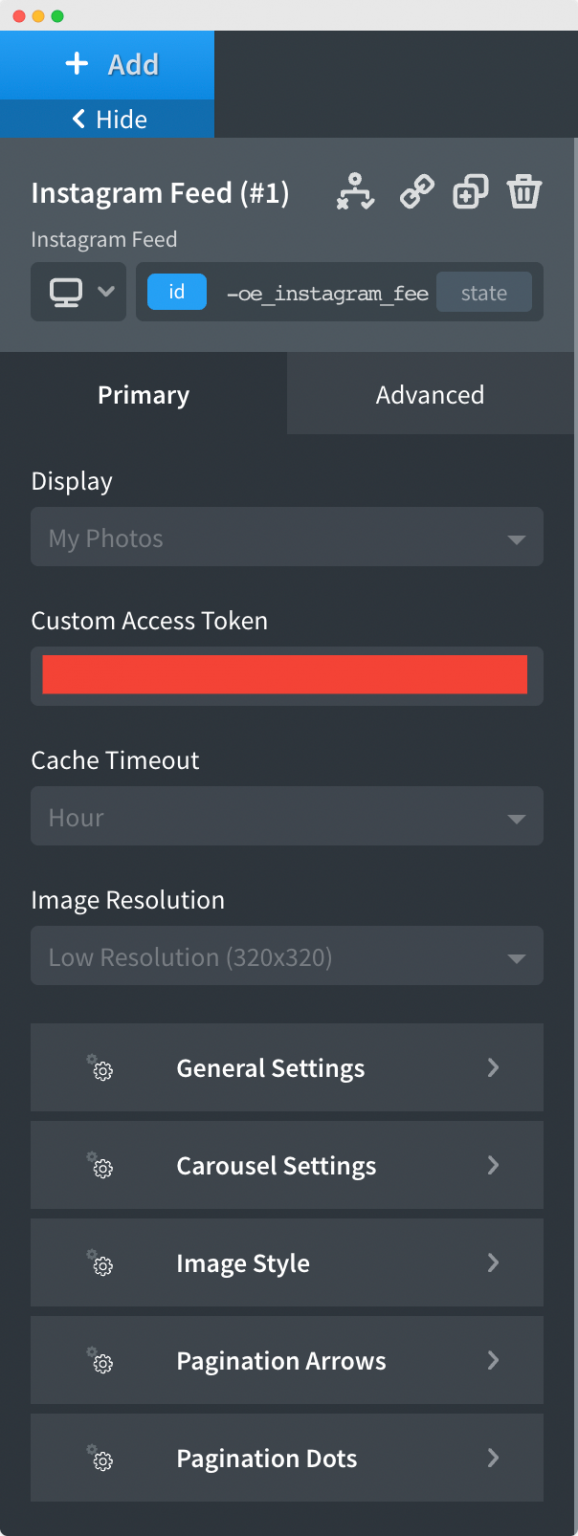578x1536 pixels.
Task: Expand the Pagination Dots section
Action: (287, 1458)
